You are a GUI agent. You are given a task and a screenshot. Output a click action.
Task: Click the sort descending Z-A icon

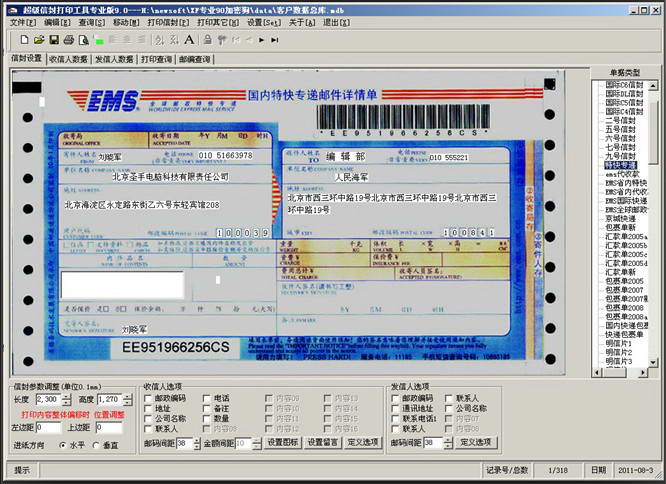click(174, 40)
